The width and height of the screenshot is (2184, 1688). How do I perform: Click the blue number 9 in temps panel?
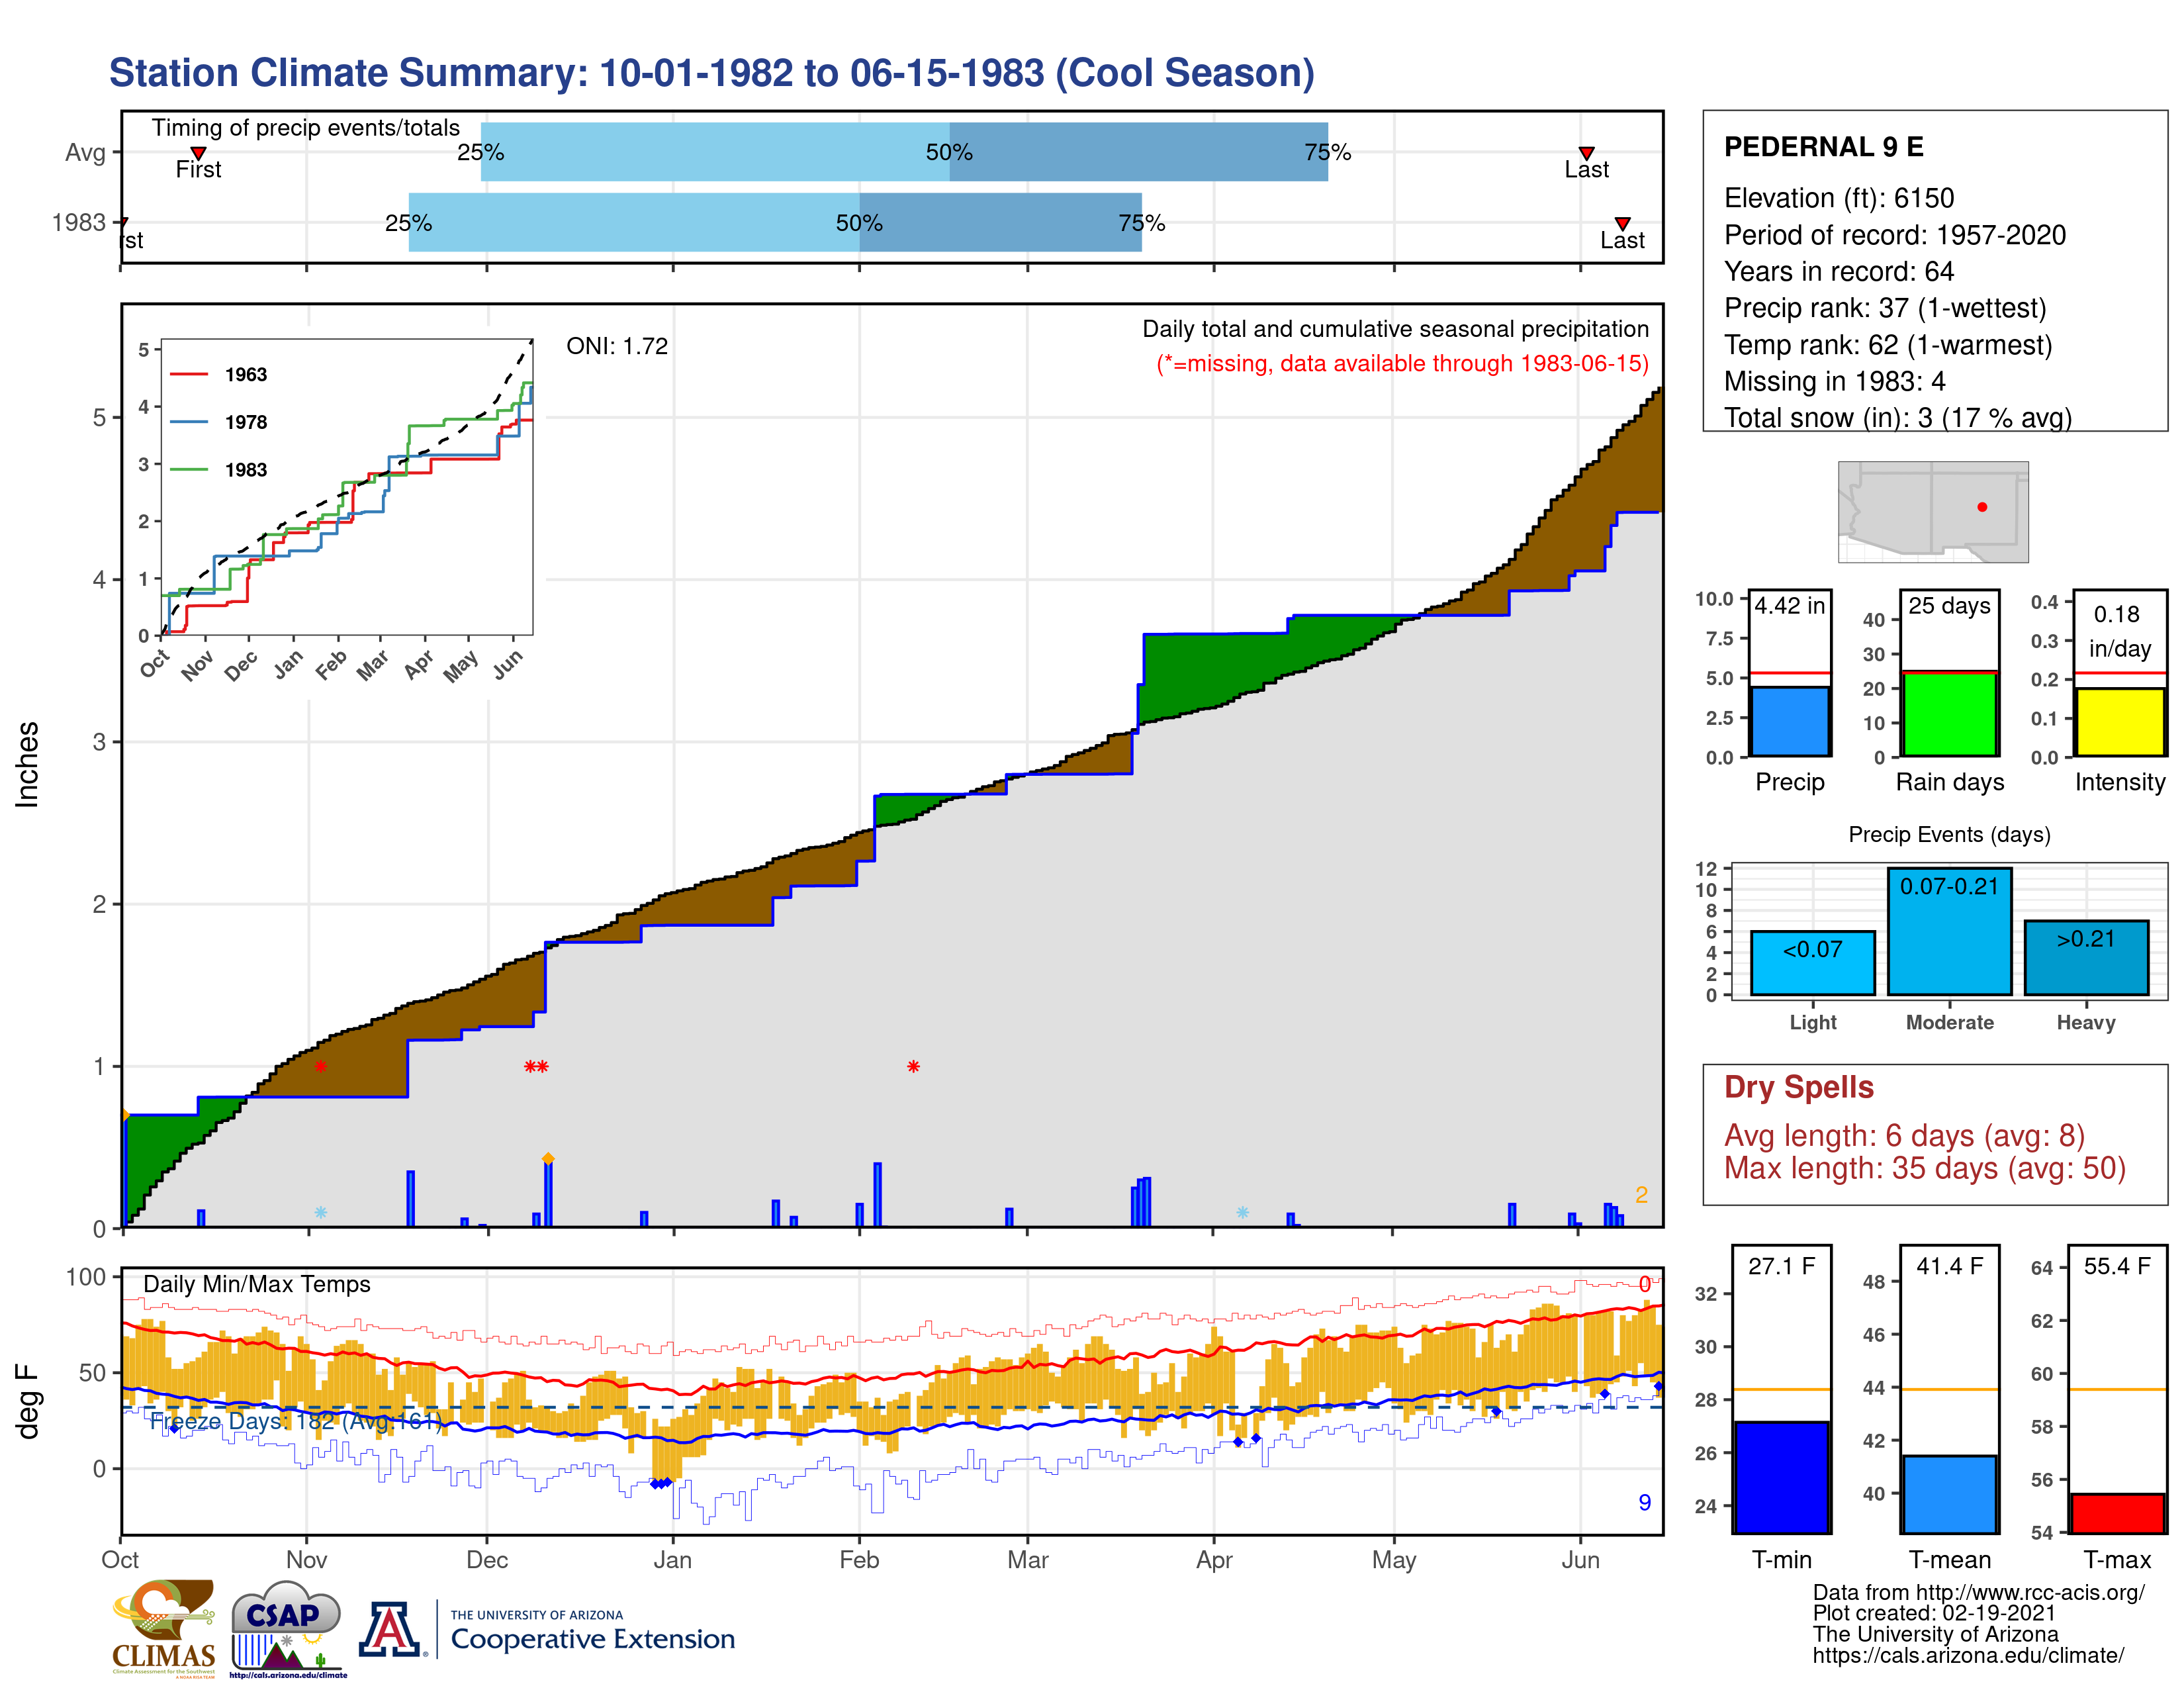(1645, 1503)
